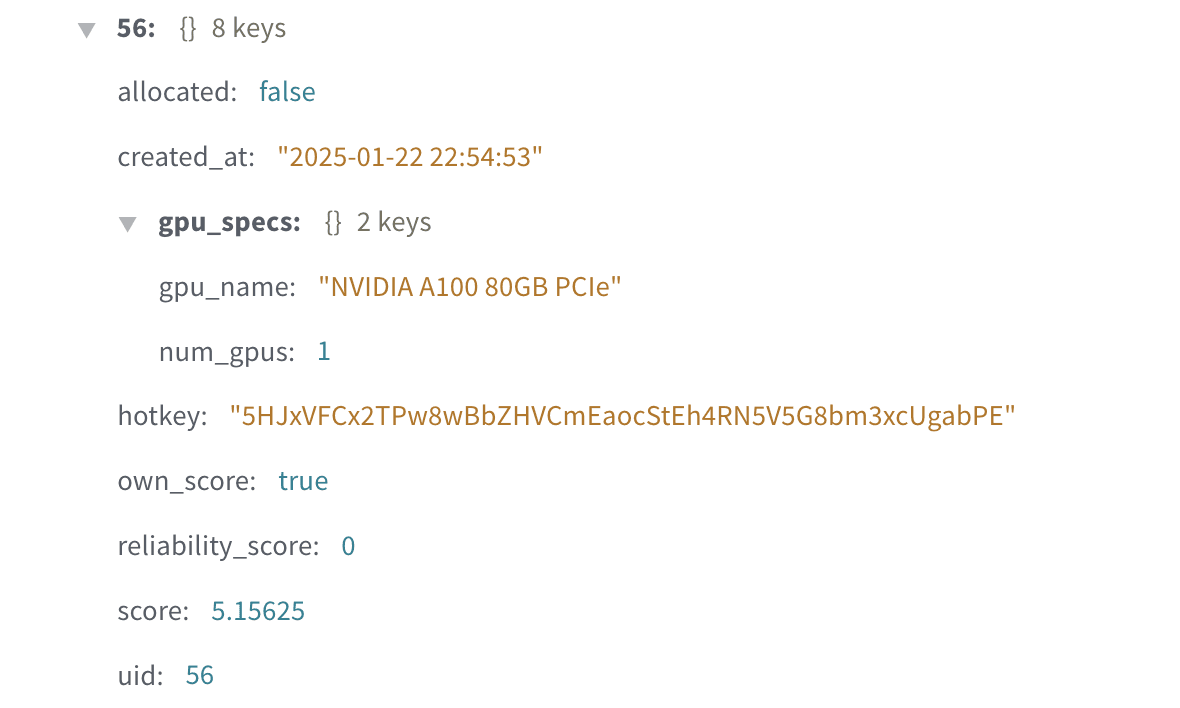Collapse the gpu_specs disclosure triangle
1180x708 pixels.
click(x=127, y=223)
